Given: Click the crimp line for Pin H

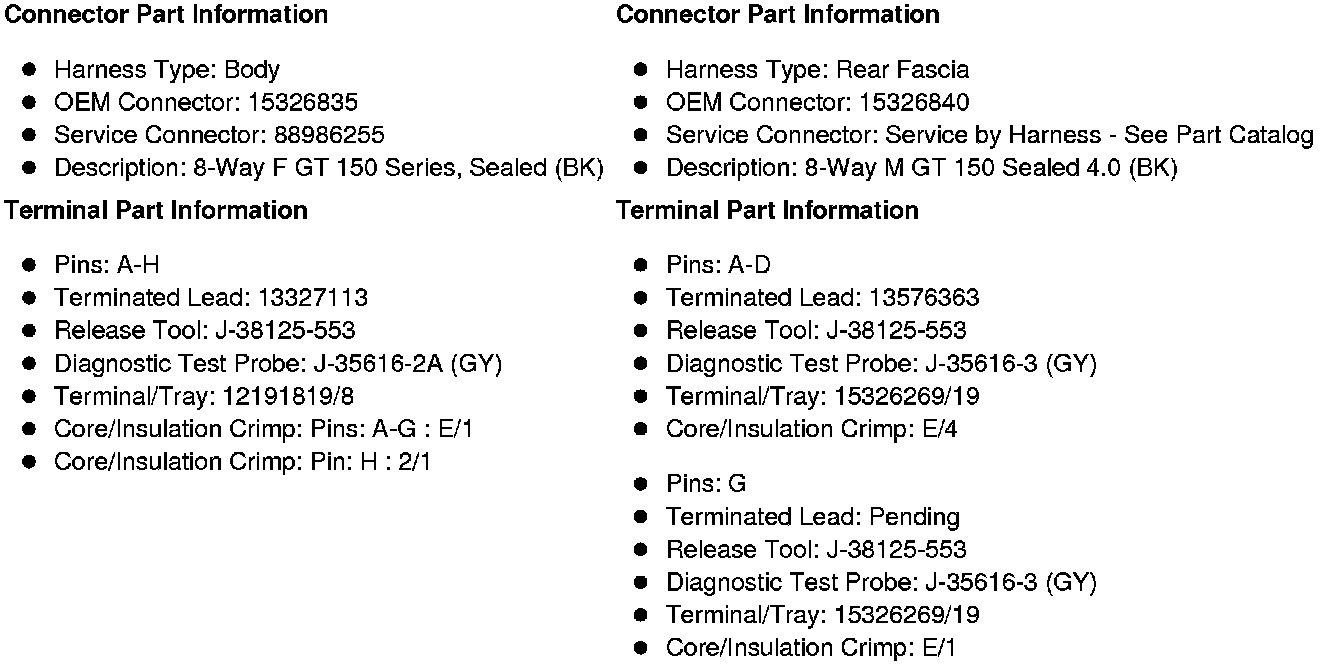Looking at the screenshot, I should pos(242,462).
